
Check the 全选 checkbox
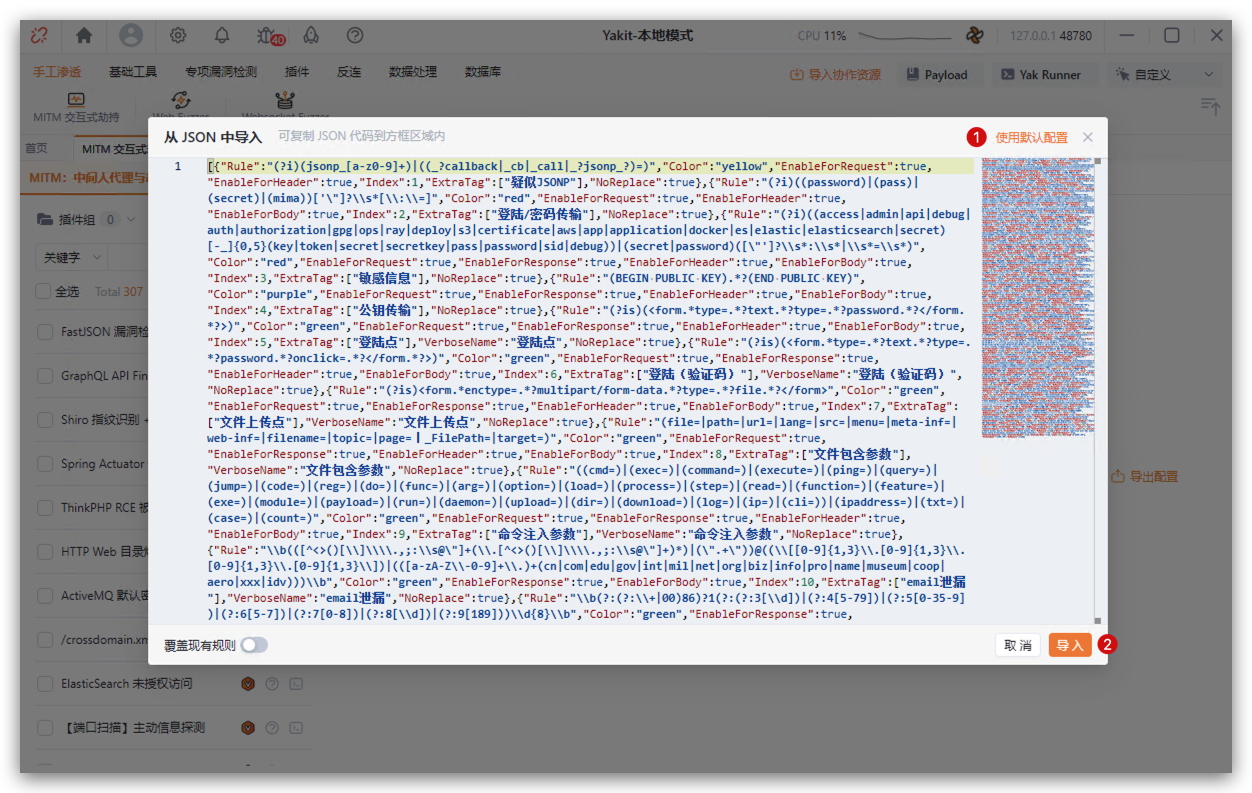click(43, 291)
